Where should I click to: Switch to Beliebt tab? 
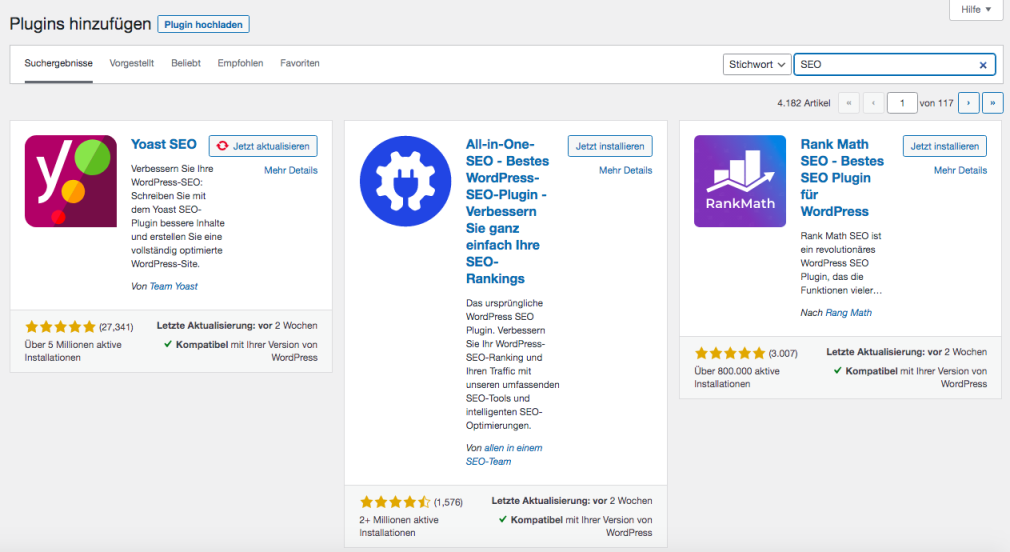[186, 63]
